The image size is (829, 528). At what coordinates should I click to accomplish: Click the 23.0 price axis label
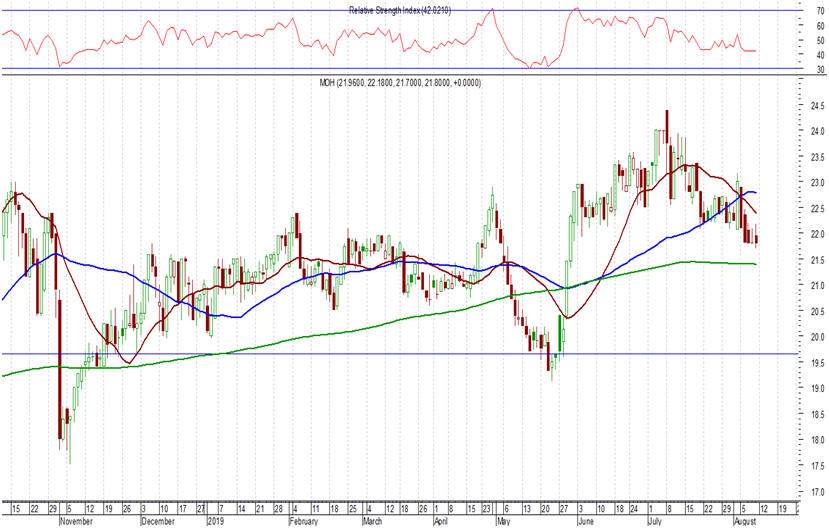pyautogui.click(x=818, y=183)
